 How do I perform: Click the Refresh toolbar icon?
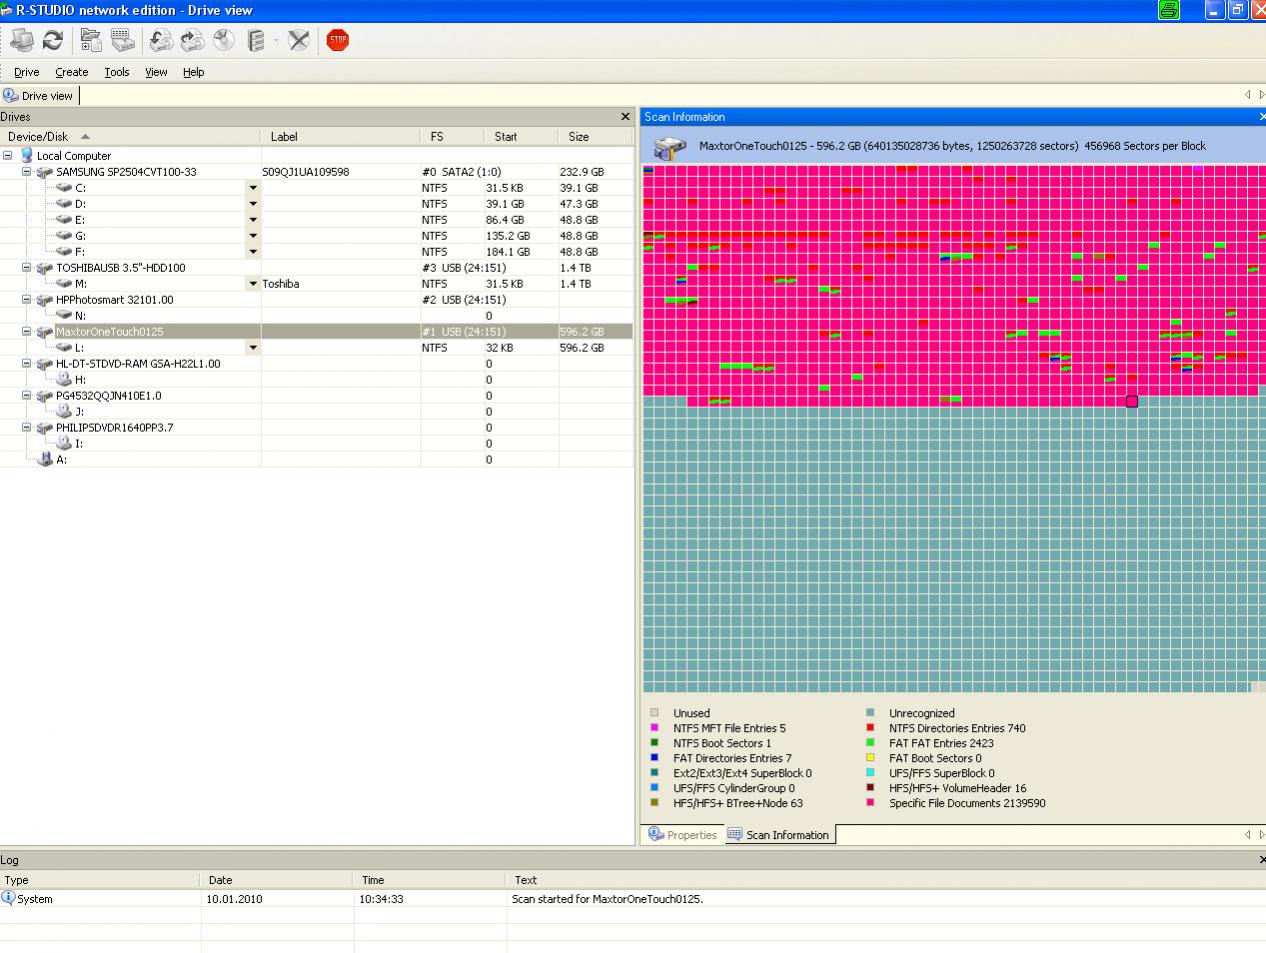53,40
